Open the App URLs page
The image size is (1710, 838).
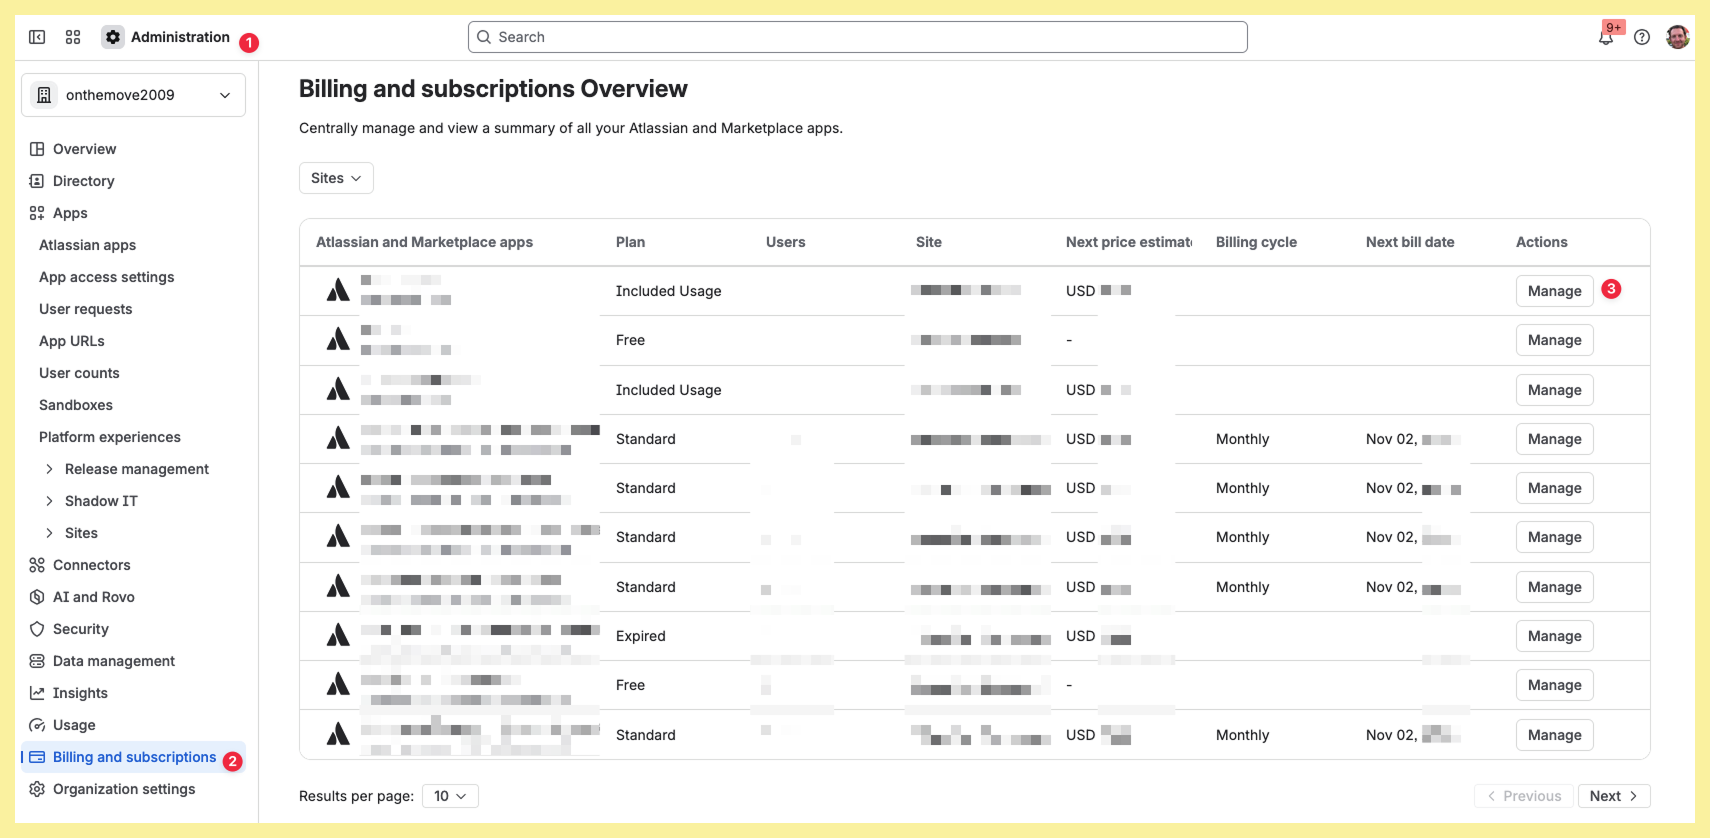point(71,341)
